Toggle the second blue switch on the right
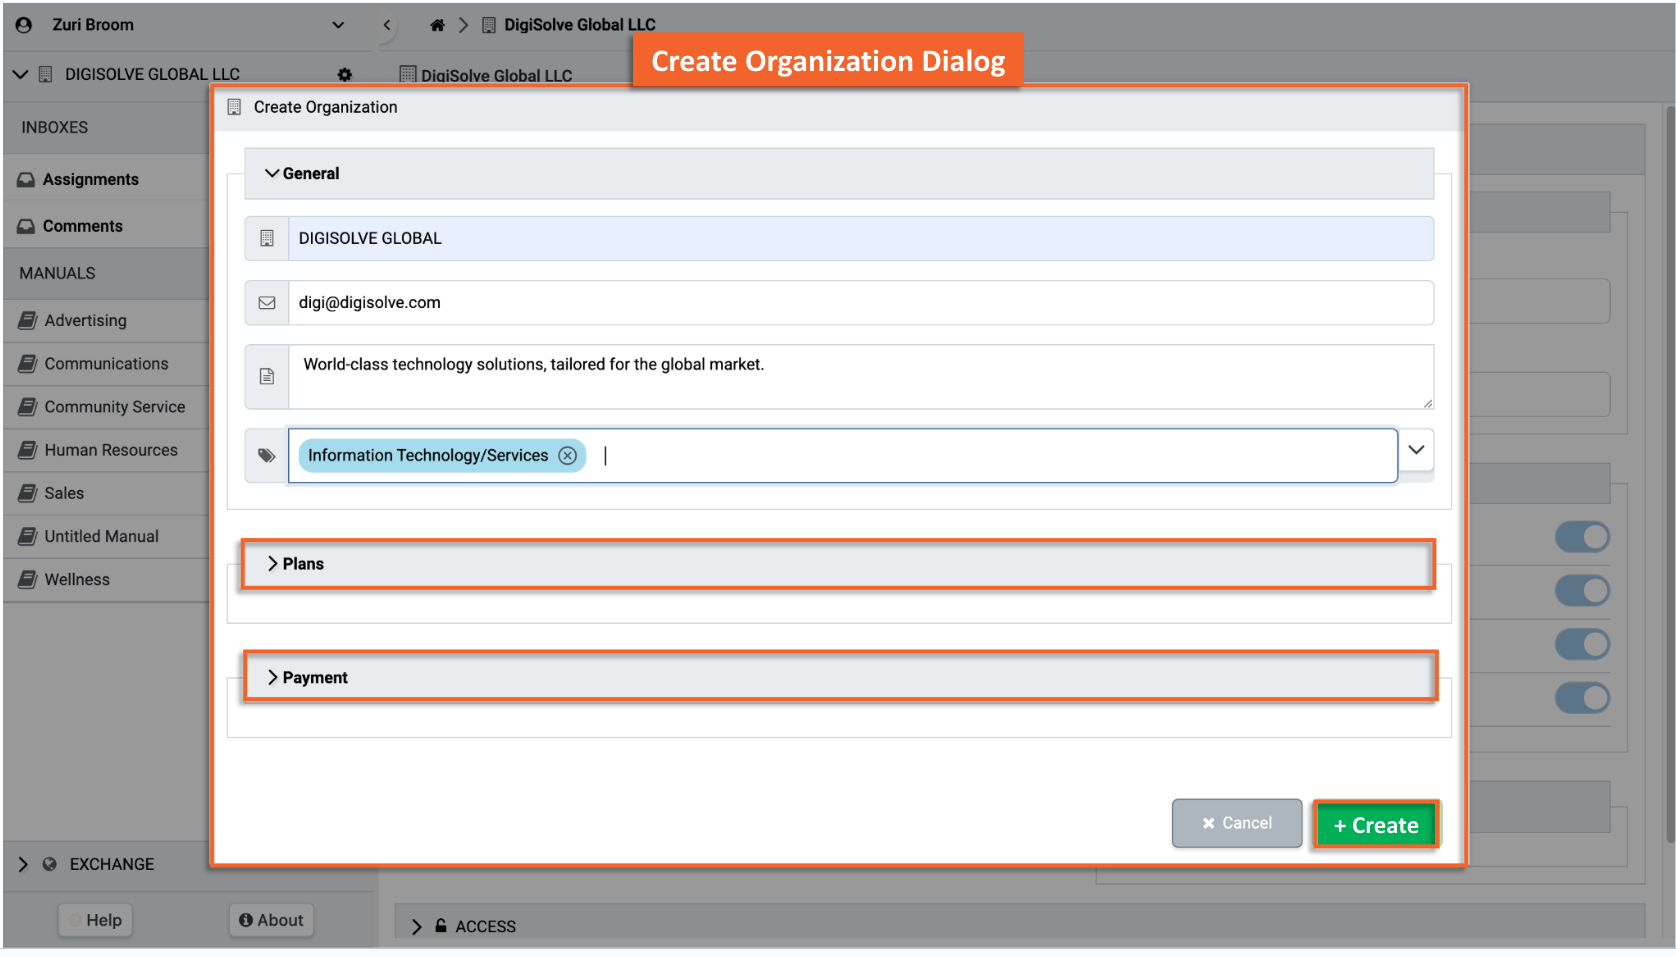The image size is (1676, 957). pyautogui.click(x=1581, y=591)
